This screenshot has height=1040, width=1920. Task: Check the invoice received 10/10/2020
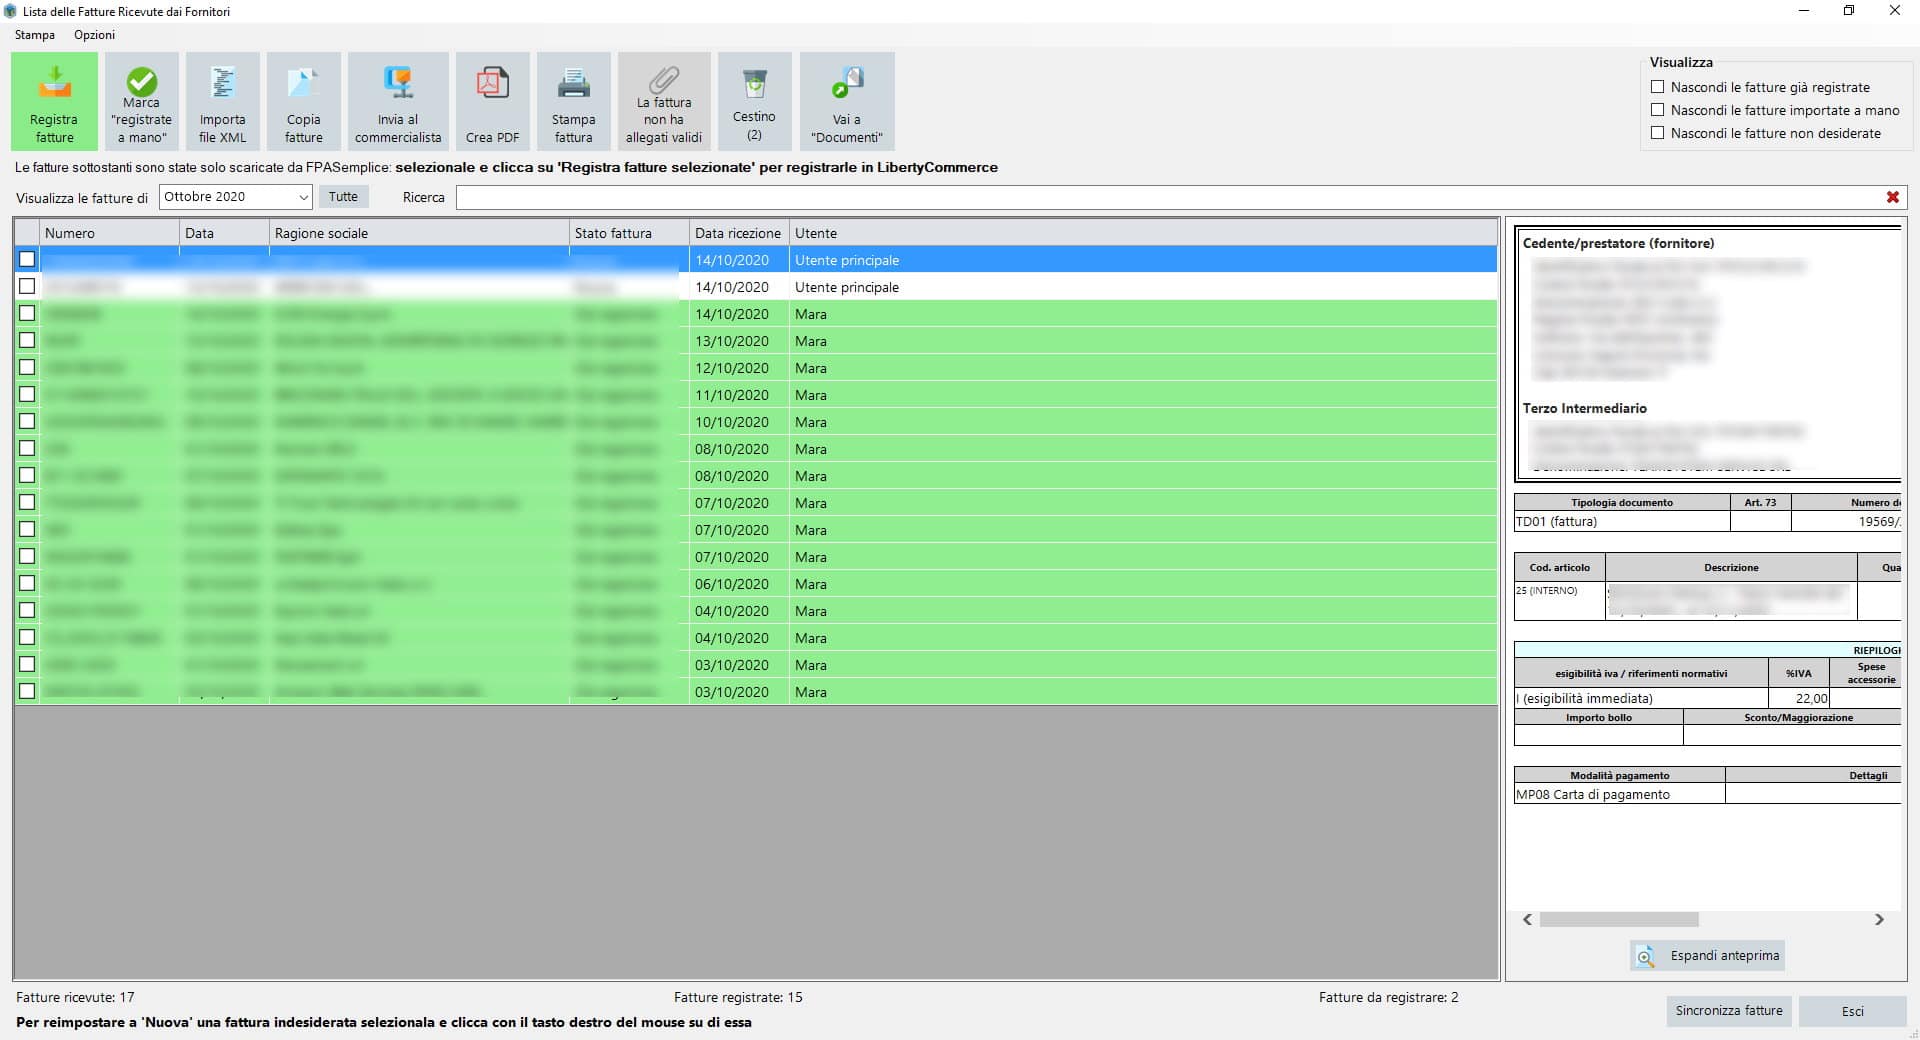point(27,421)
